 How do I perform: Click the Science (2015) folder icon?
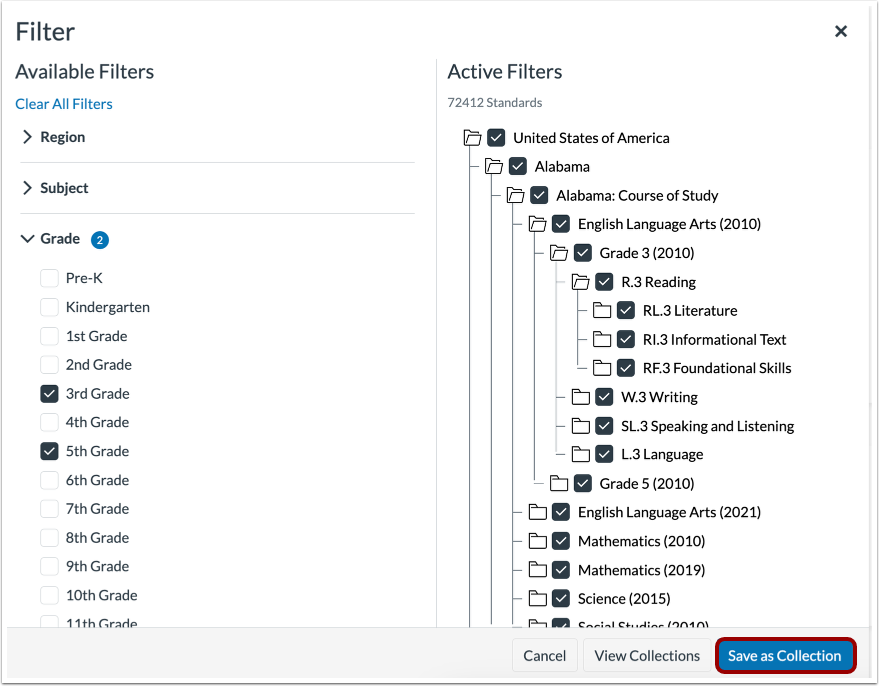[x=538, y=598]
